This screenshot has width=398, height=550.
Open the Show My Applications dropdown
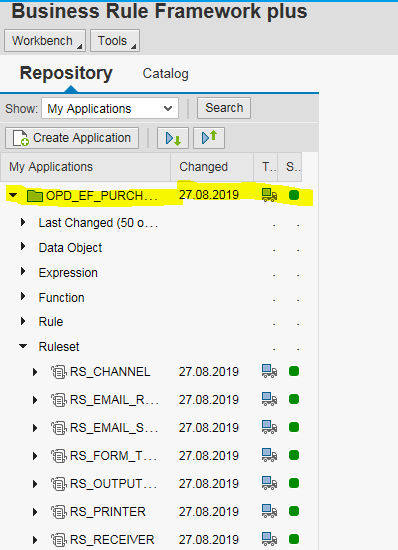click(x=110, y=108)
